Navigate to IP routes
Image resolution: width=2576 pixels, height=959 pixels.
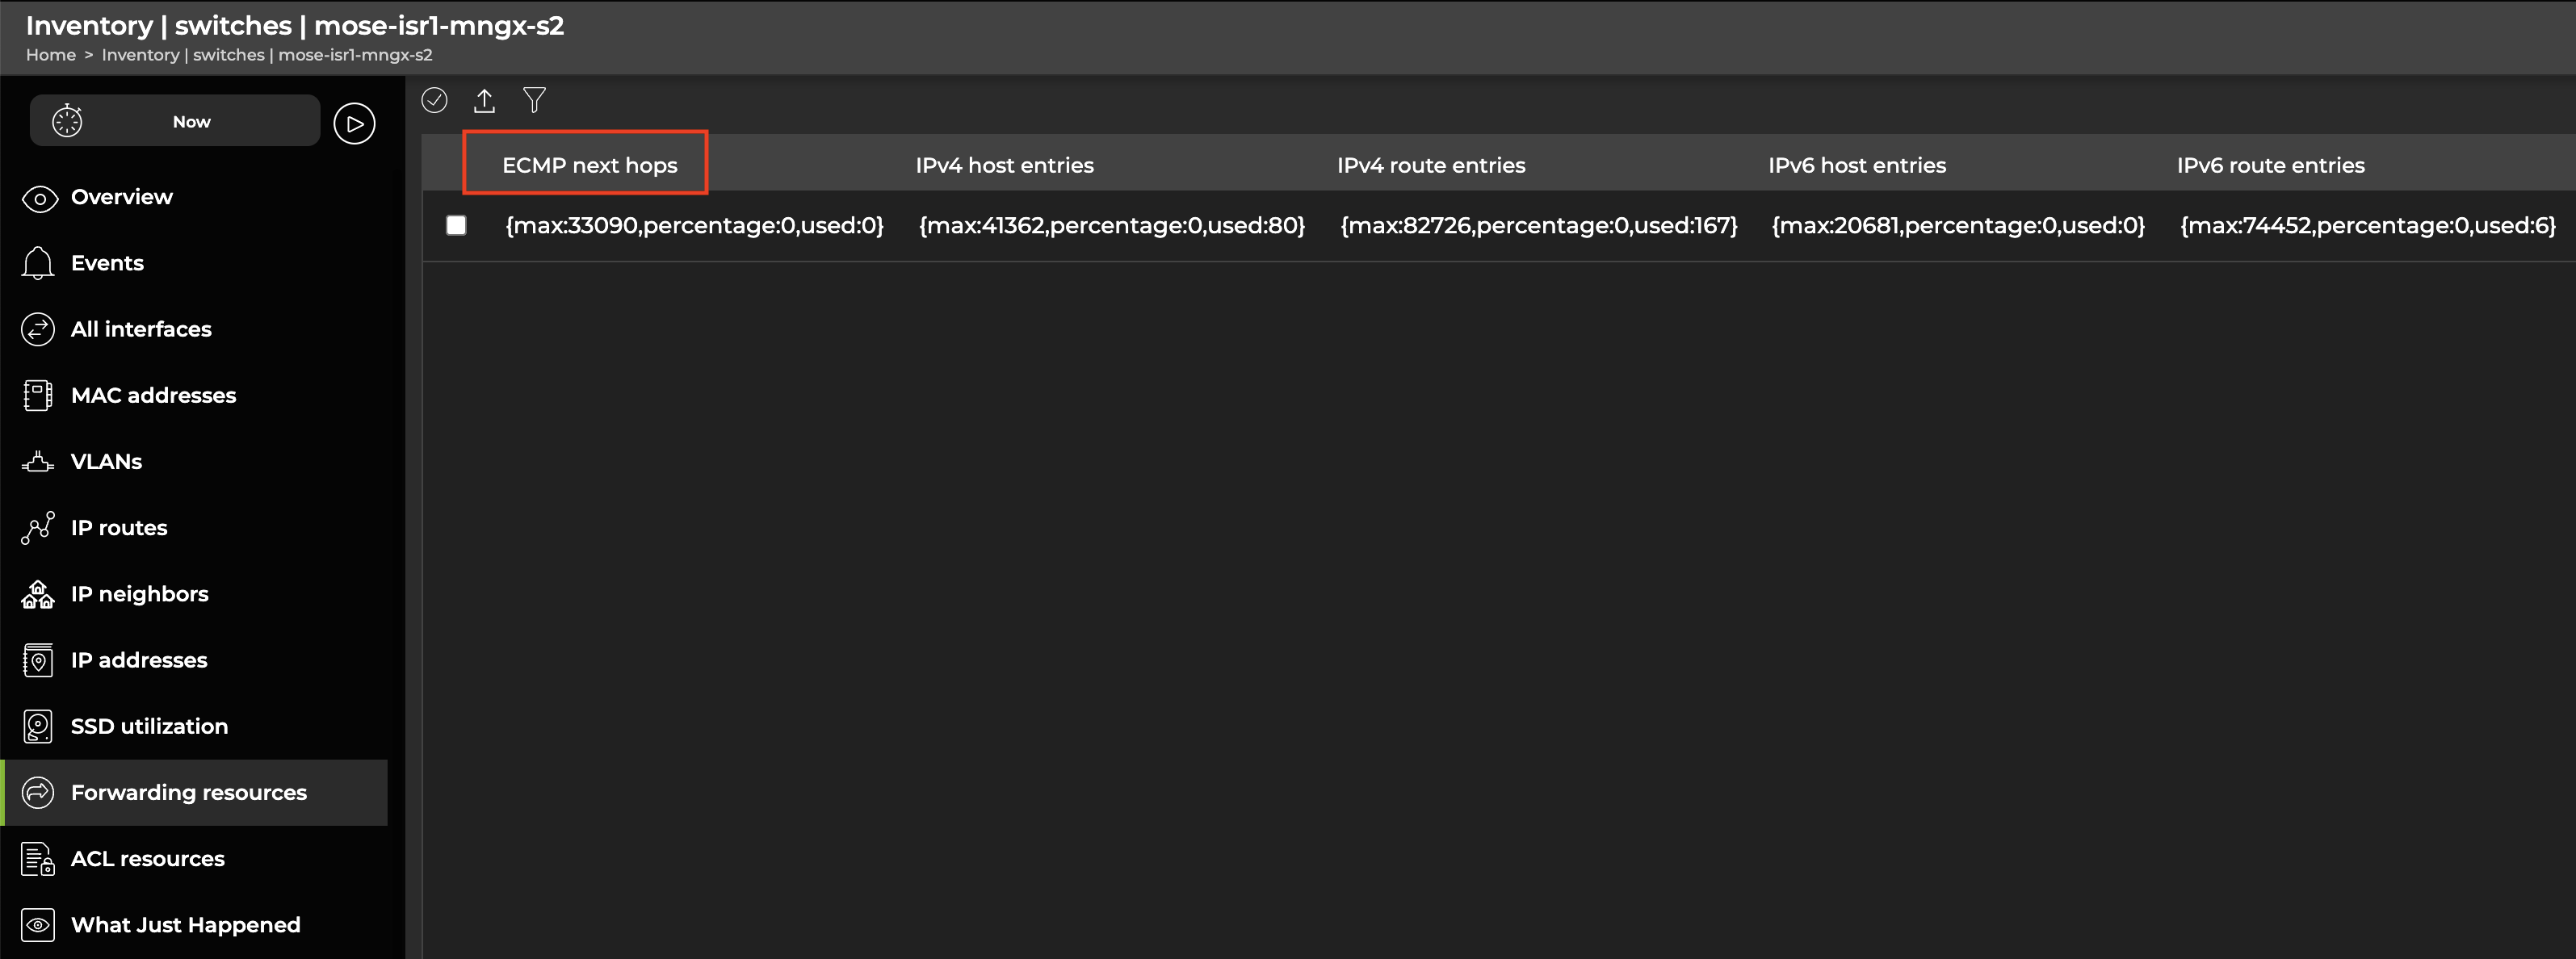118,528
